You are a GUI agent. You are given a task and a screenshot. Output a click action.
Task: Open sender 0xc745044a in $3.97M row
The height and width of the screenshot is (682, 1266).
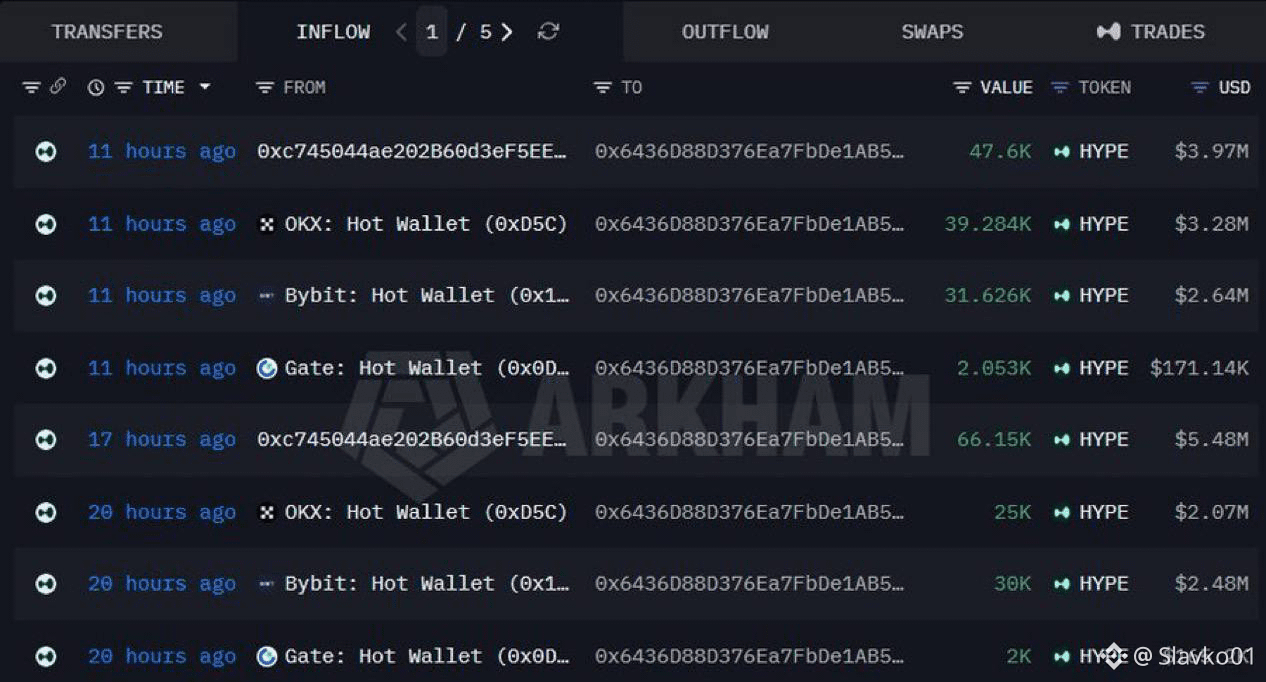tap(412, 152)
